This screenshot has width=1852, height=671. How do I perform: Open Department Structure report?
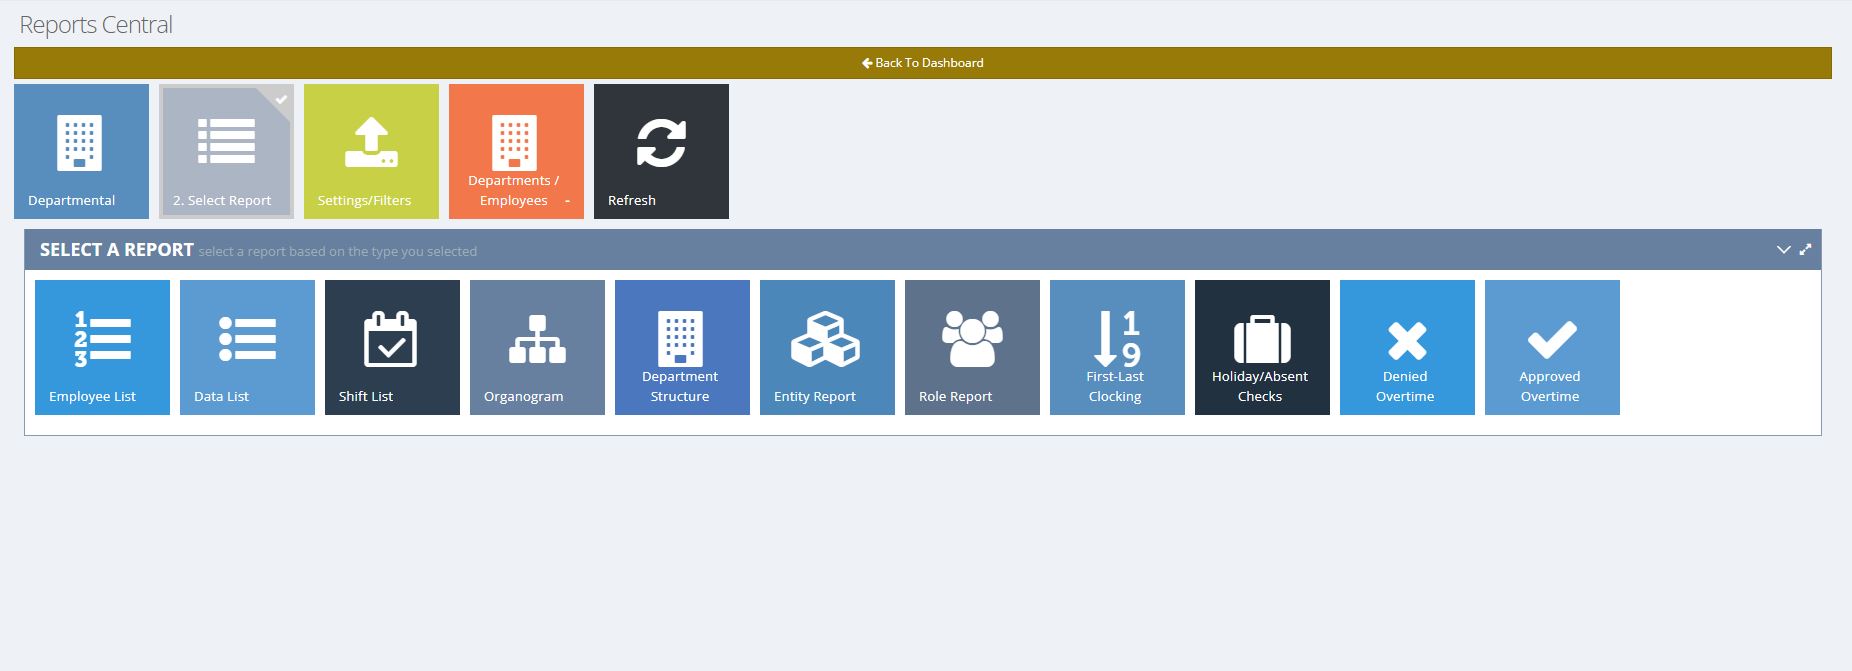682,347
